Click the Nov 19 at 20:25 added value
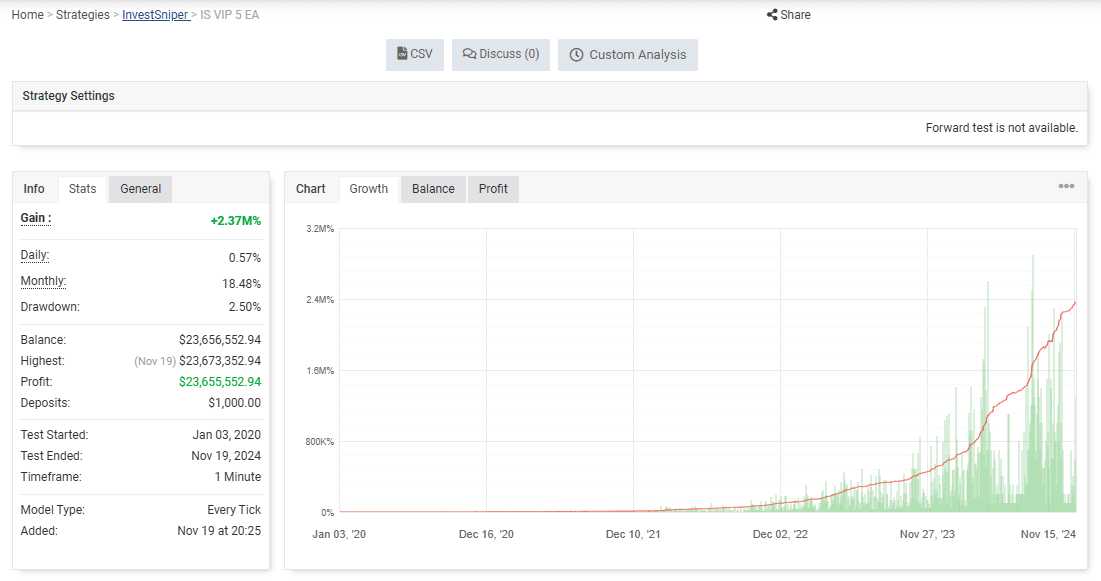1101x581 pixels. pyautogui.click(x=219, y=531)
